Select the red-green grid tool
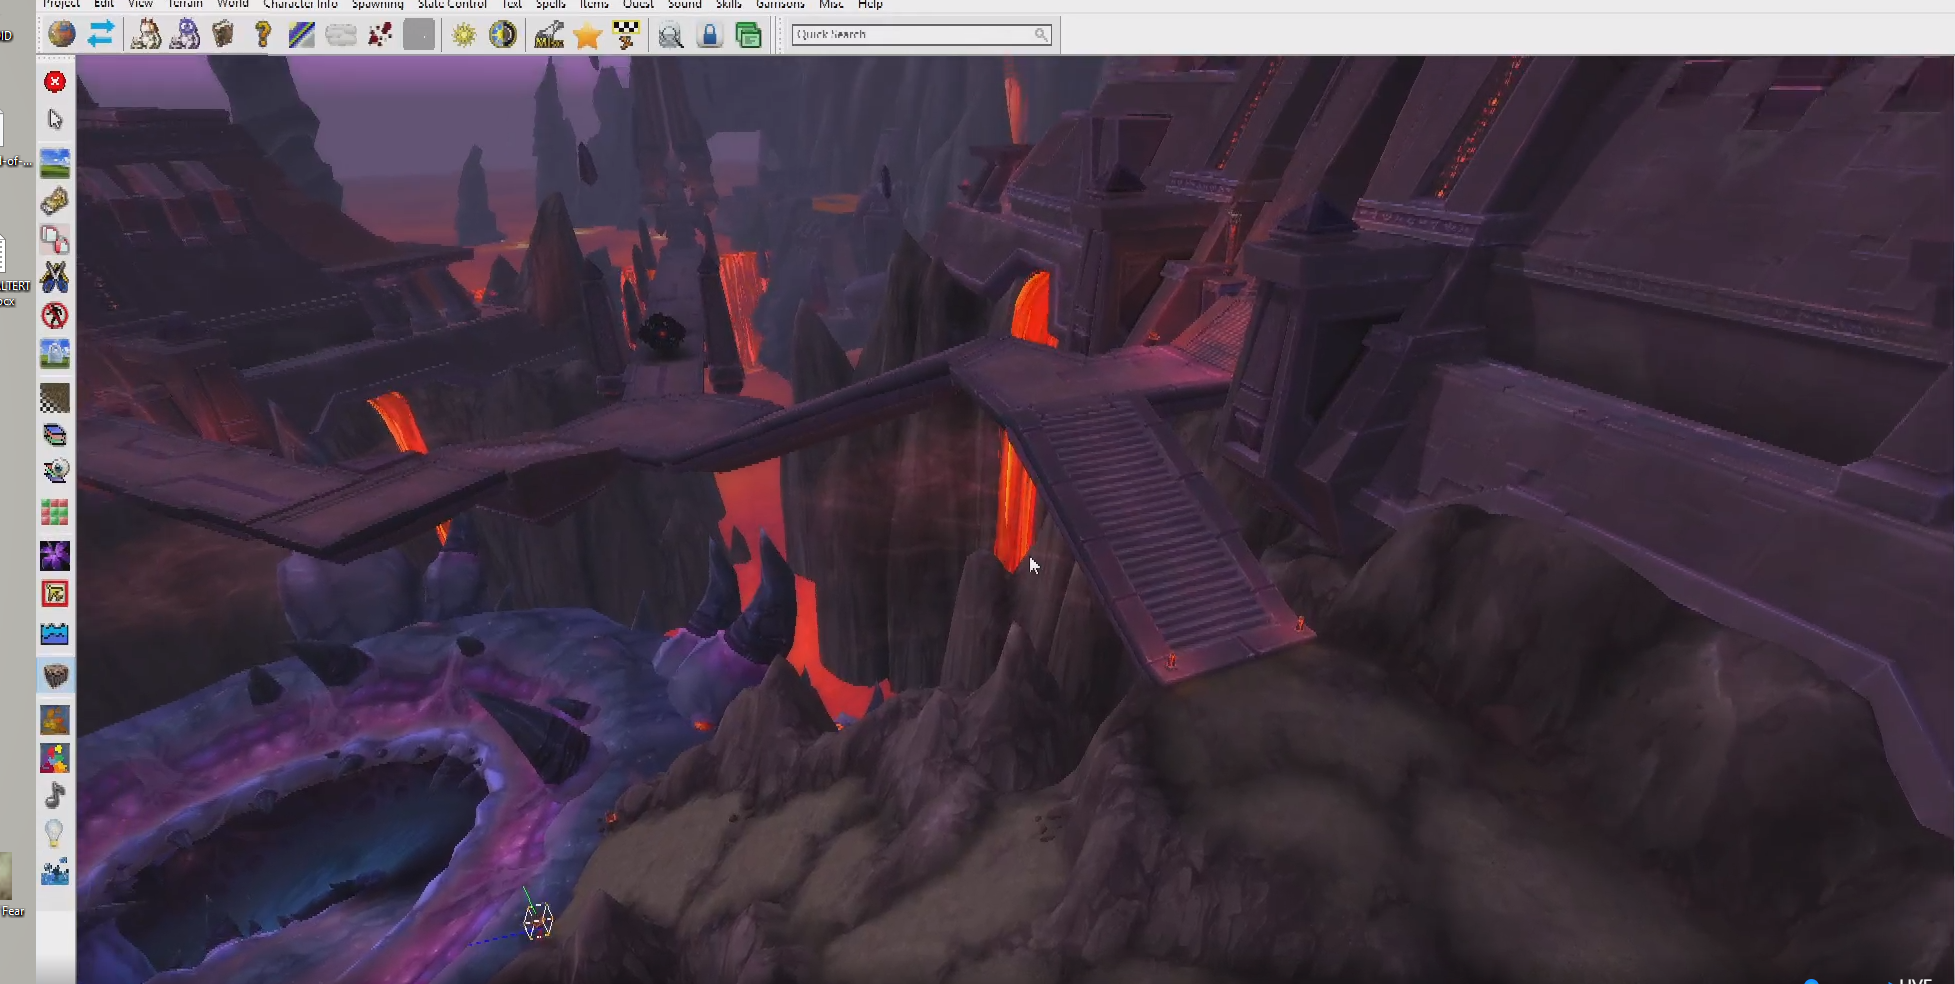The image size is (1955, 984). coord(55,513)
